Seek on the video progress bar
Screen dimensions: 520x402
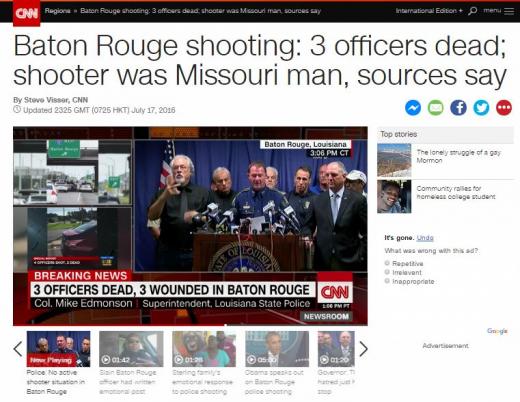tap(190, 325)
